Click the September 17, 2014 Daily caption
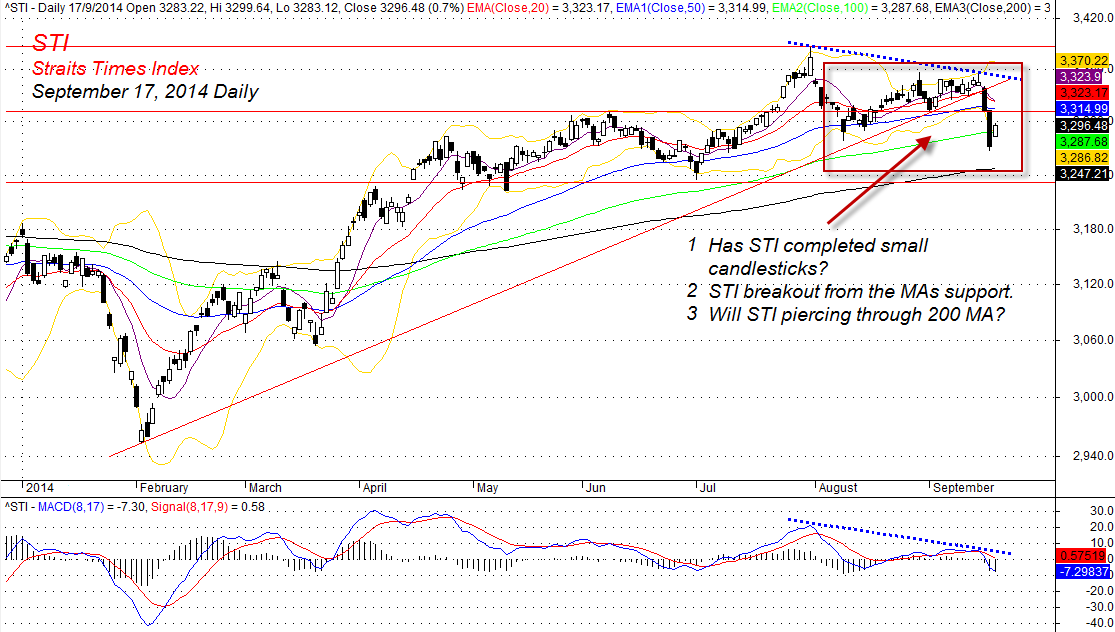The width and height of the screenshot is (1115, 632). (x=145, y=92)
